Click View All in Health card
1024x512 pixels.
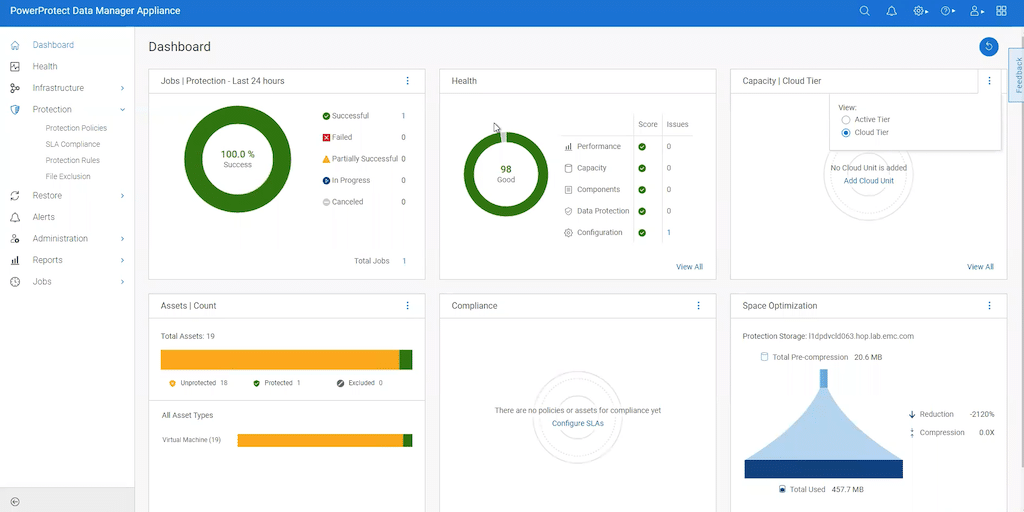pos(689,266)
